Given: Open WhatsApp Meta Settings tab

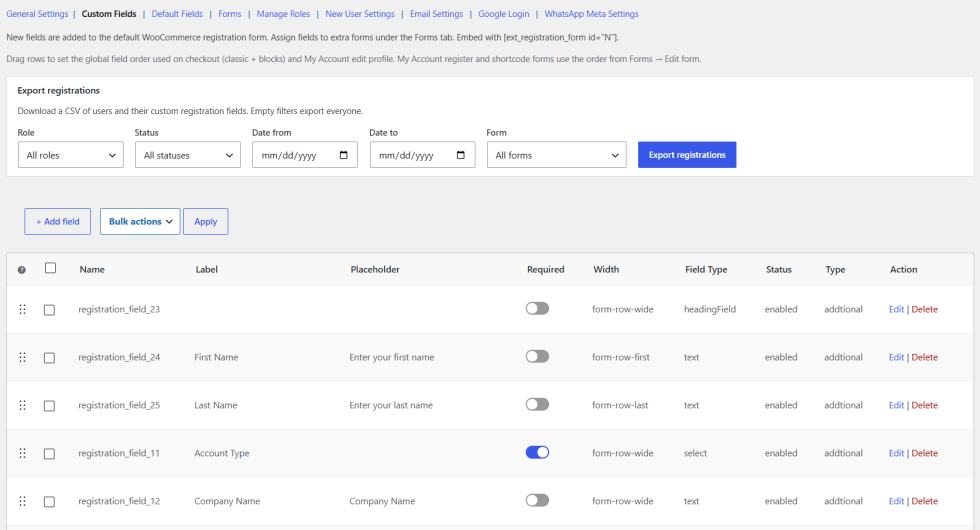Looking at the screenshot, I should click(591, 14).
